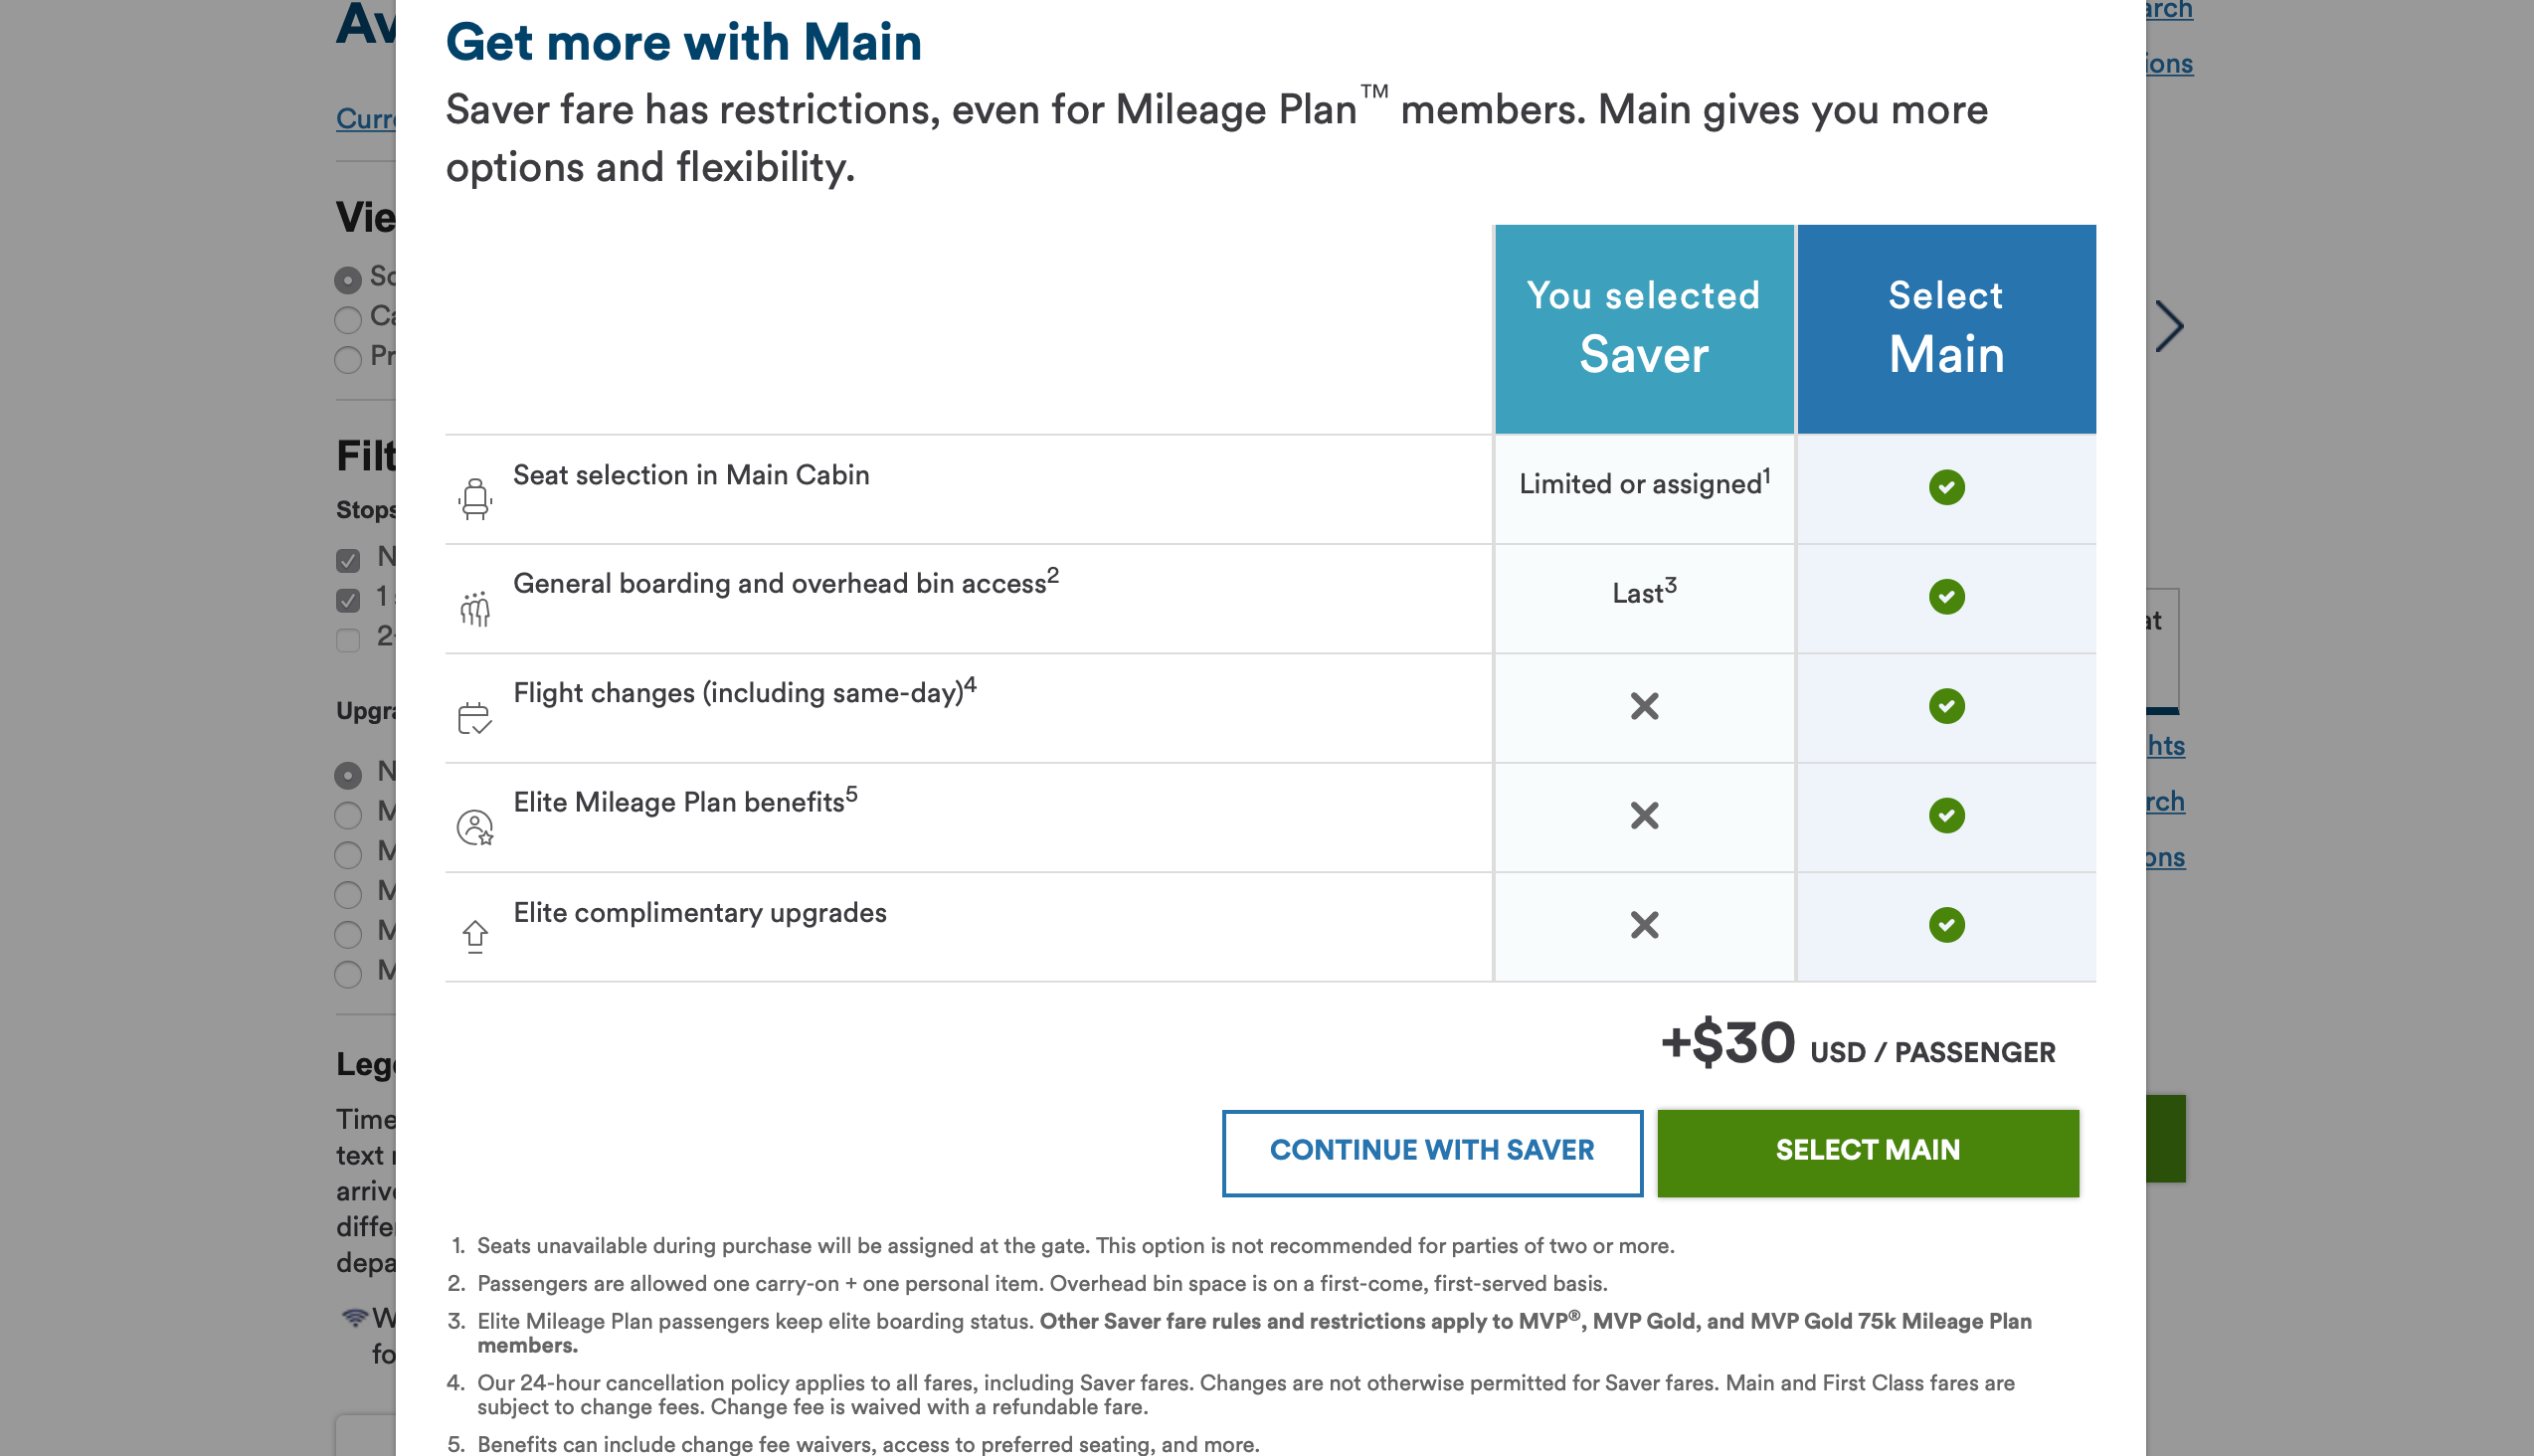
Task: Toggle the first checked Stops checkbox
Action: click(x=348, y=560)
